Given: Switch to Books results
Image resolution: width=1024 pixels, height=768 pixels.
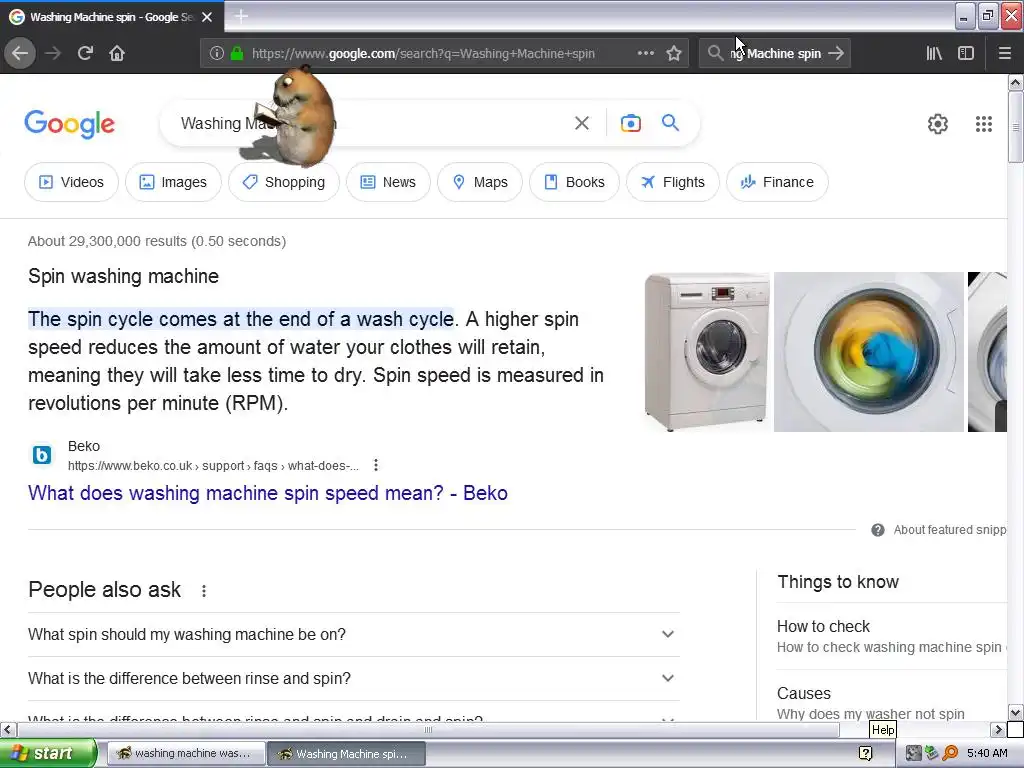Looking at the screenshot, I should point(574,182).
